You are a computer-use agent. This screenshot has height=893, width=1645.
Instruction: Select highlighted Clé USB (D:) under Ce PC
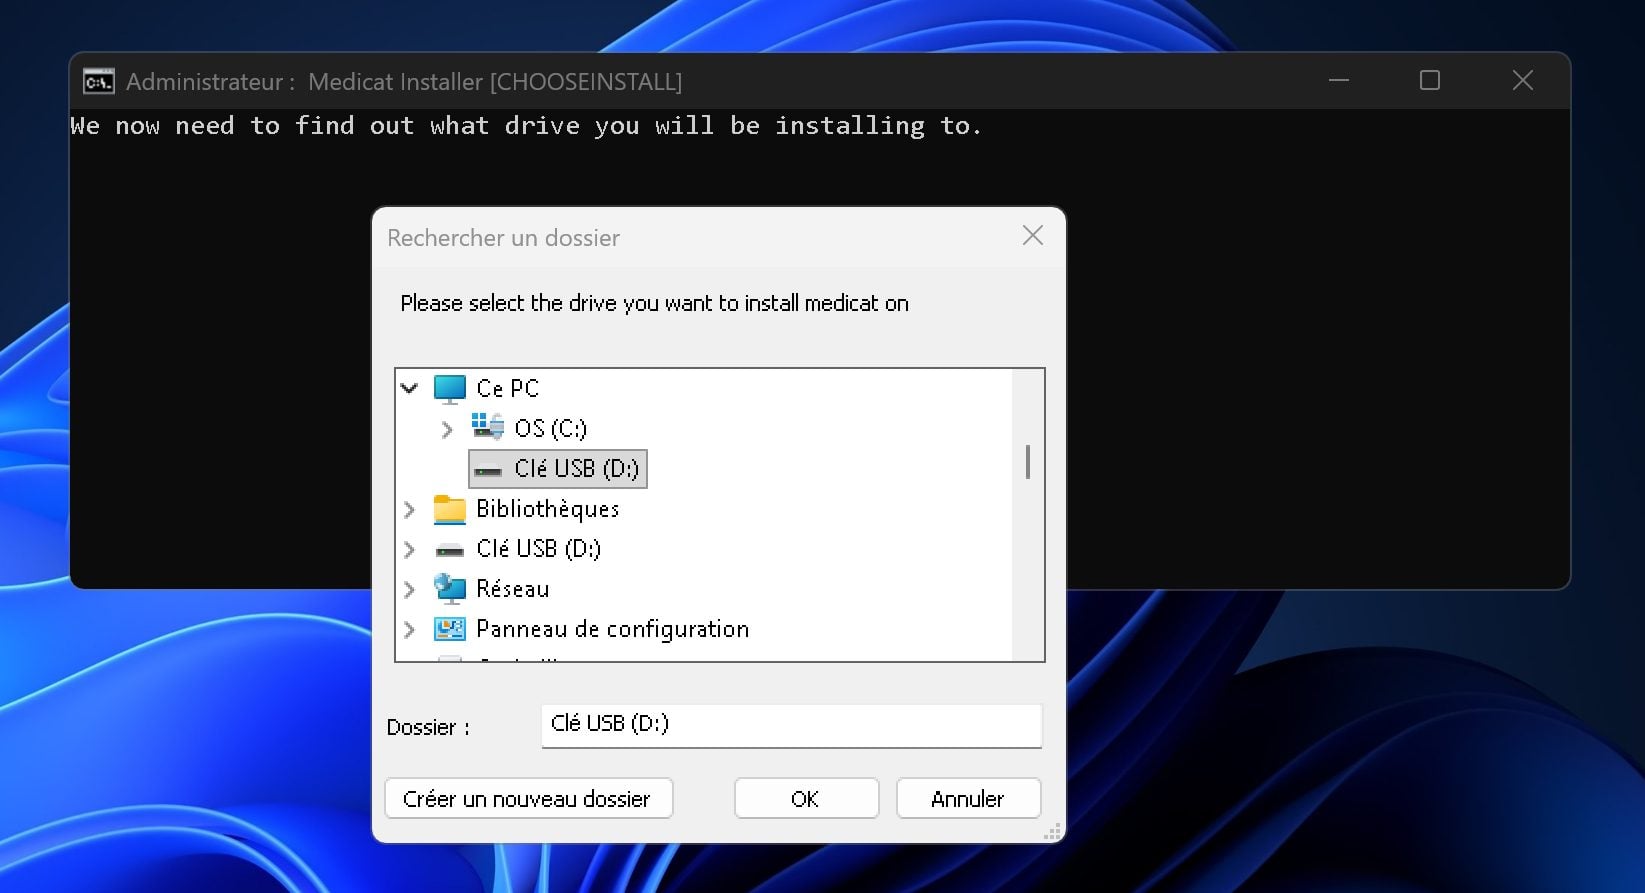(x=558, y=469)
